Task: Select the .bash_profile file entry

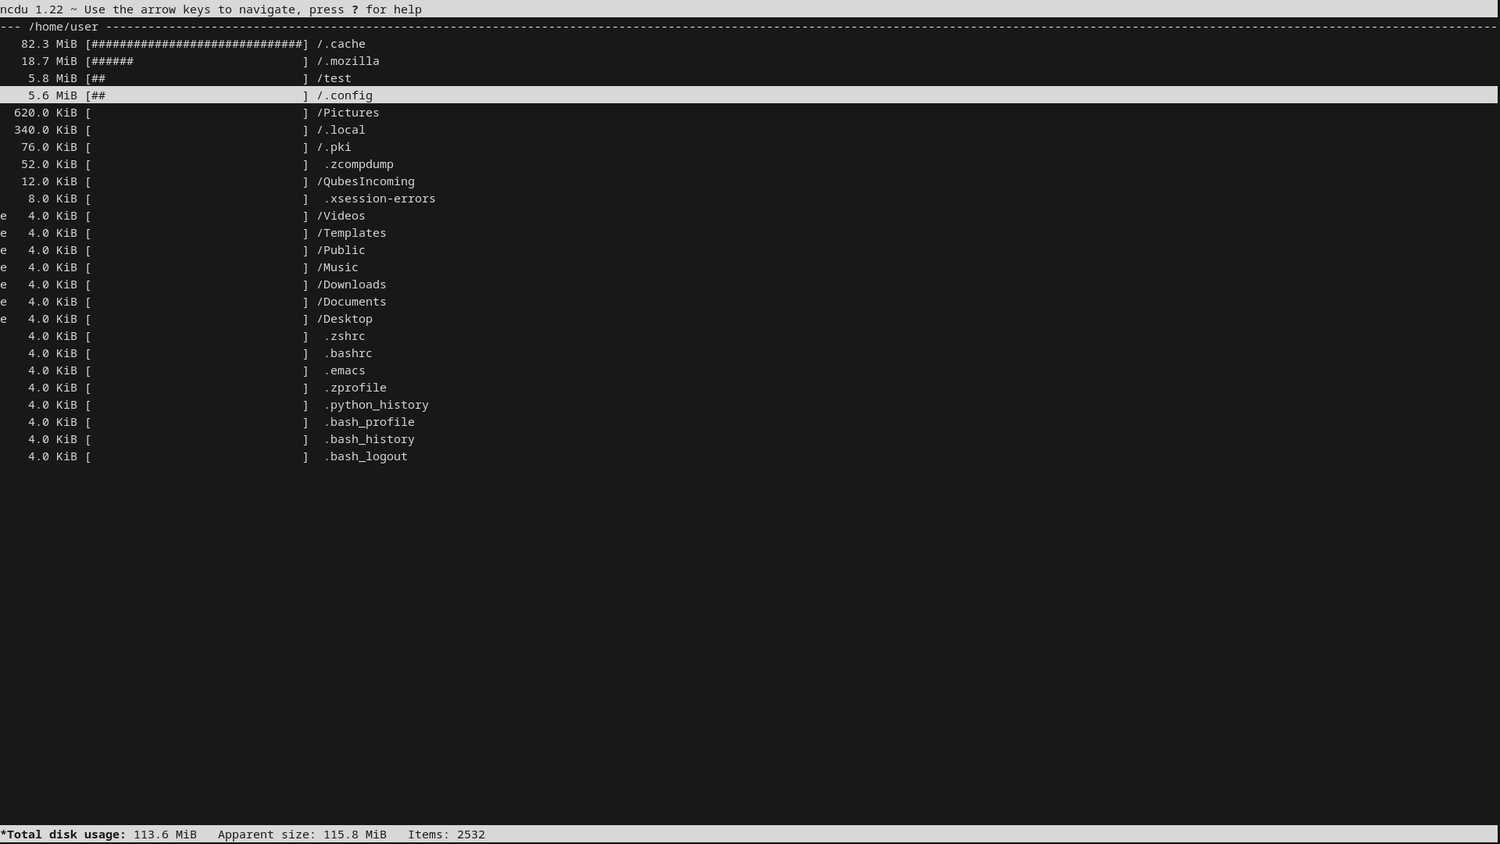Action: point(749,422)
